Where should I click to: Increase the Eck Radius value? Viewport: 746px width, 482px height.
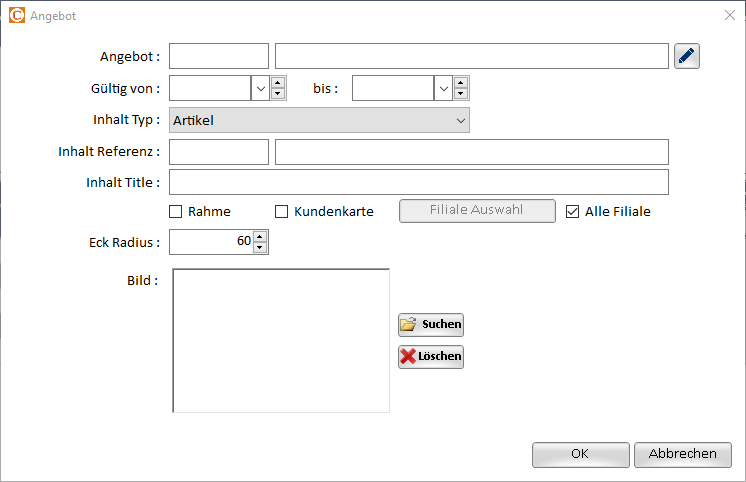click(x=260, y=237)
